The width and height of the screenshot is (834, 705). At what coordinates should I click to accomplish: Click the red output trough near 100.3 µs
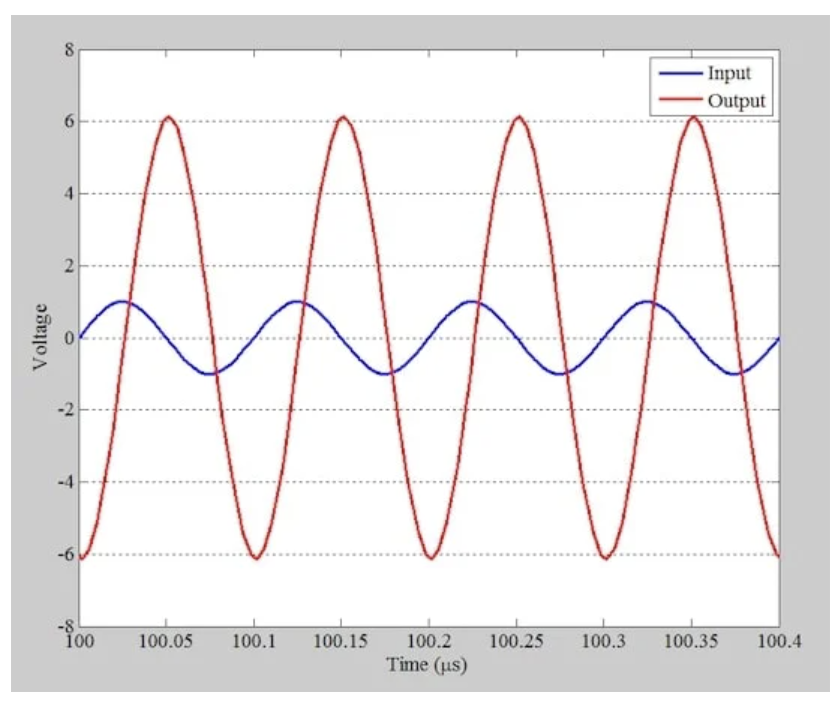pyautogui.click(x=606, y=558)
